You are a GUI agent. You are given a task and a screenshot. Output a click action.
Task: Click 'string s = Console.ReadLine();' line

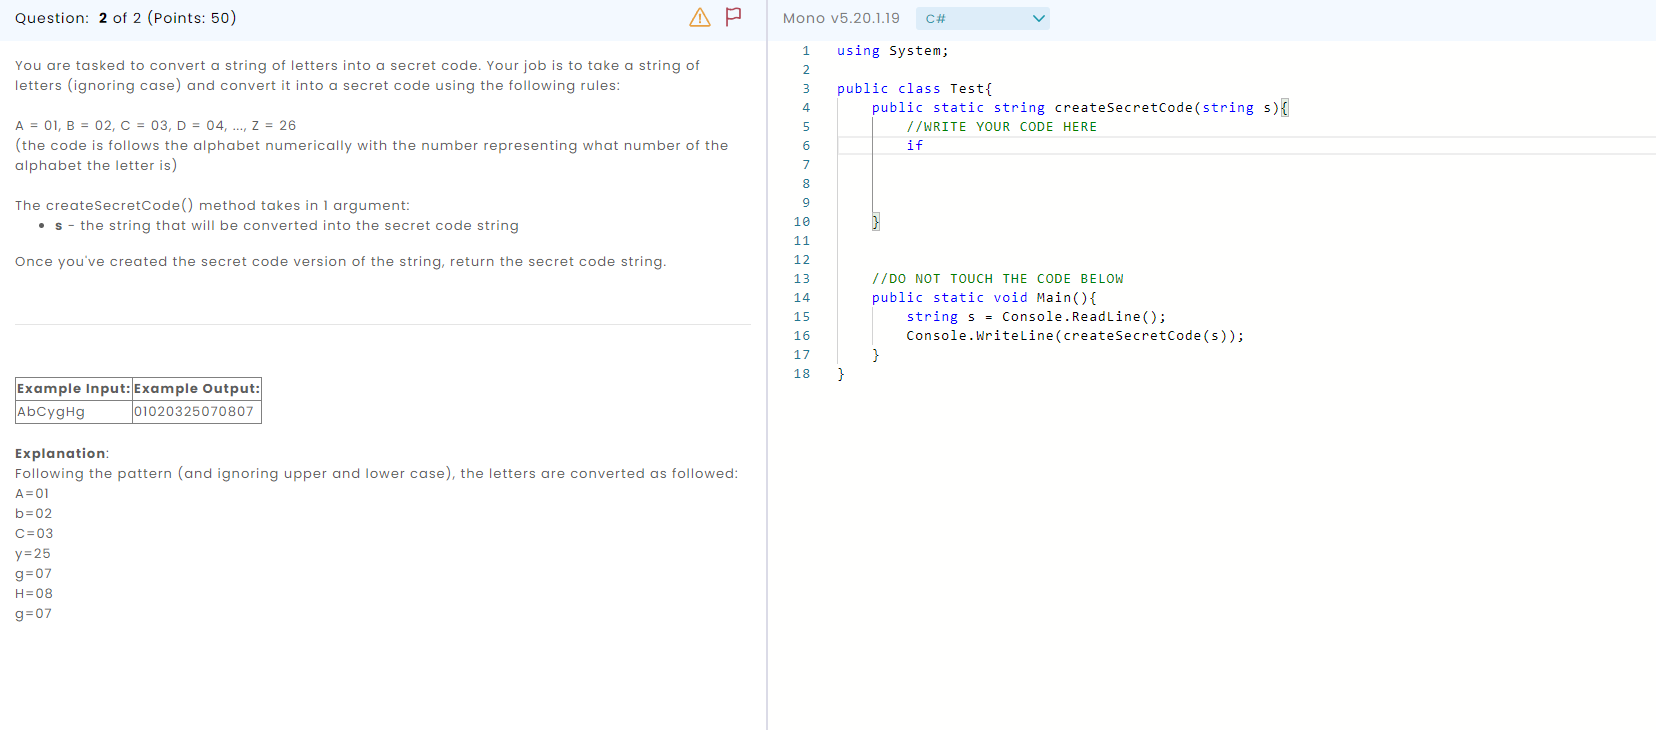[x=1036, y=317]
